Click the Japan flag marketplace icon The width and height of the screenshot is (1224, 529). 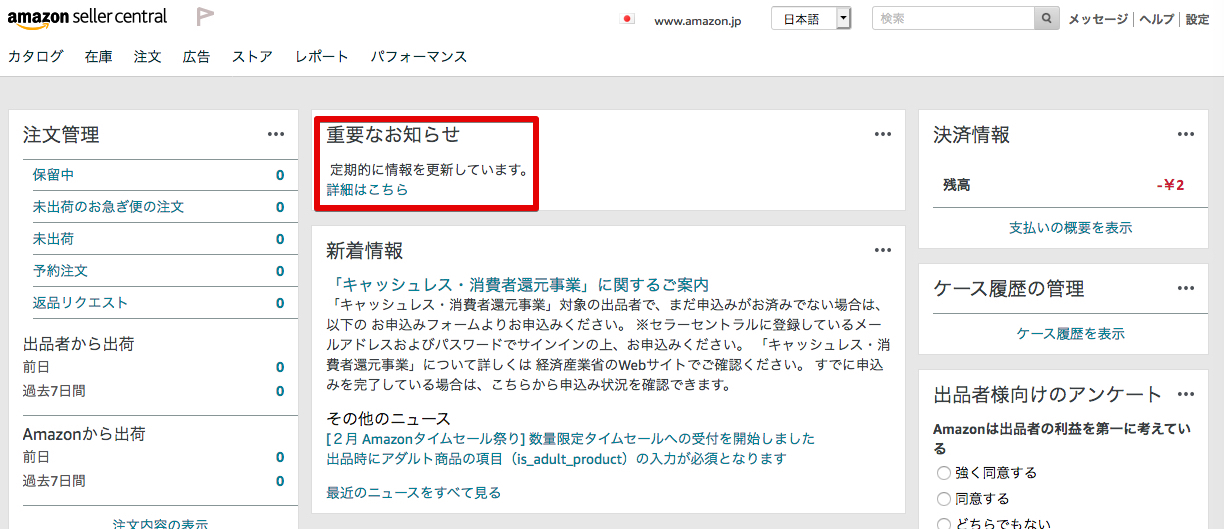tap(628, 19)
